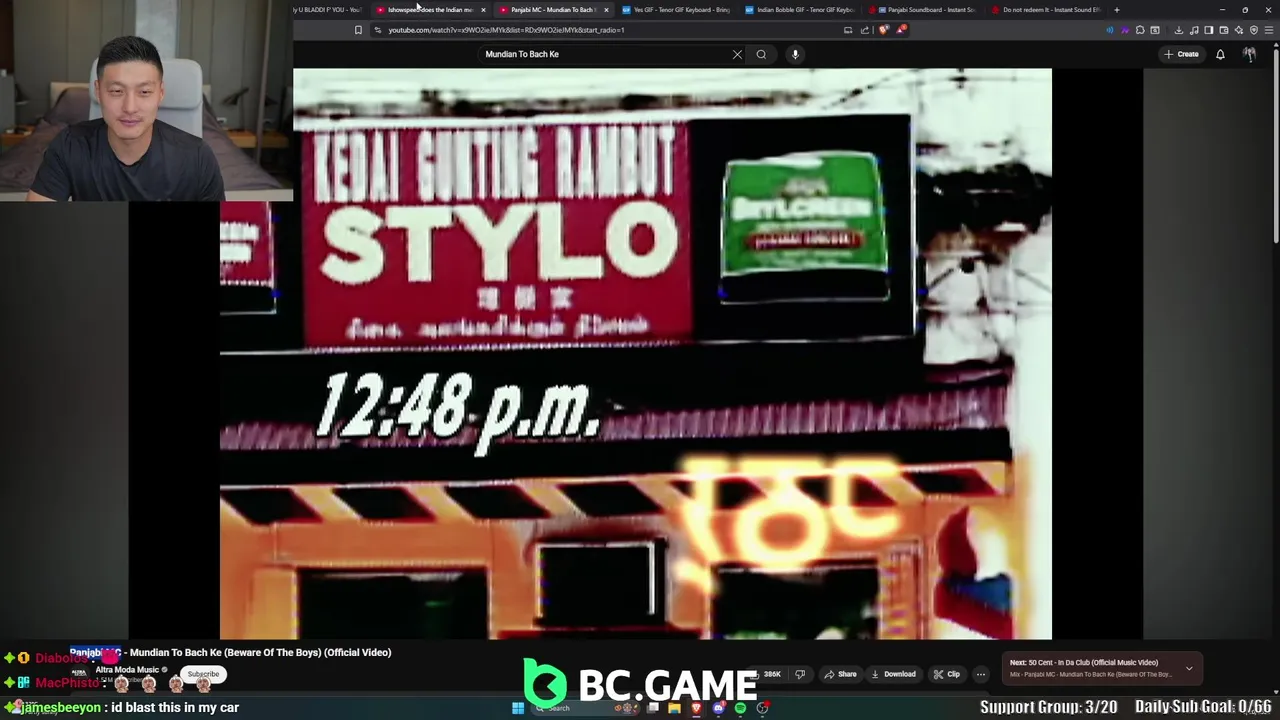1280x720 pixels.
Task: Bookmark this page with the address bar icon
Action: (358, 30)
